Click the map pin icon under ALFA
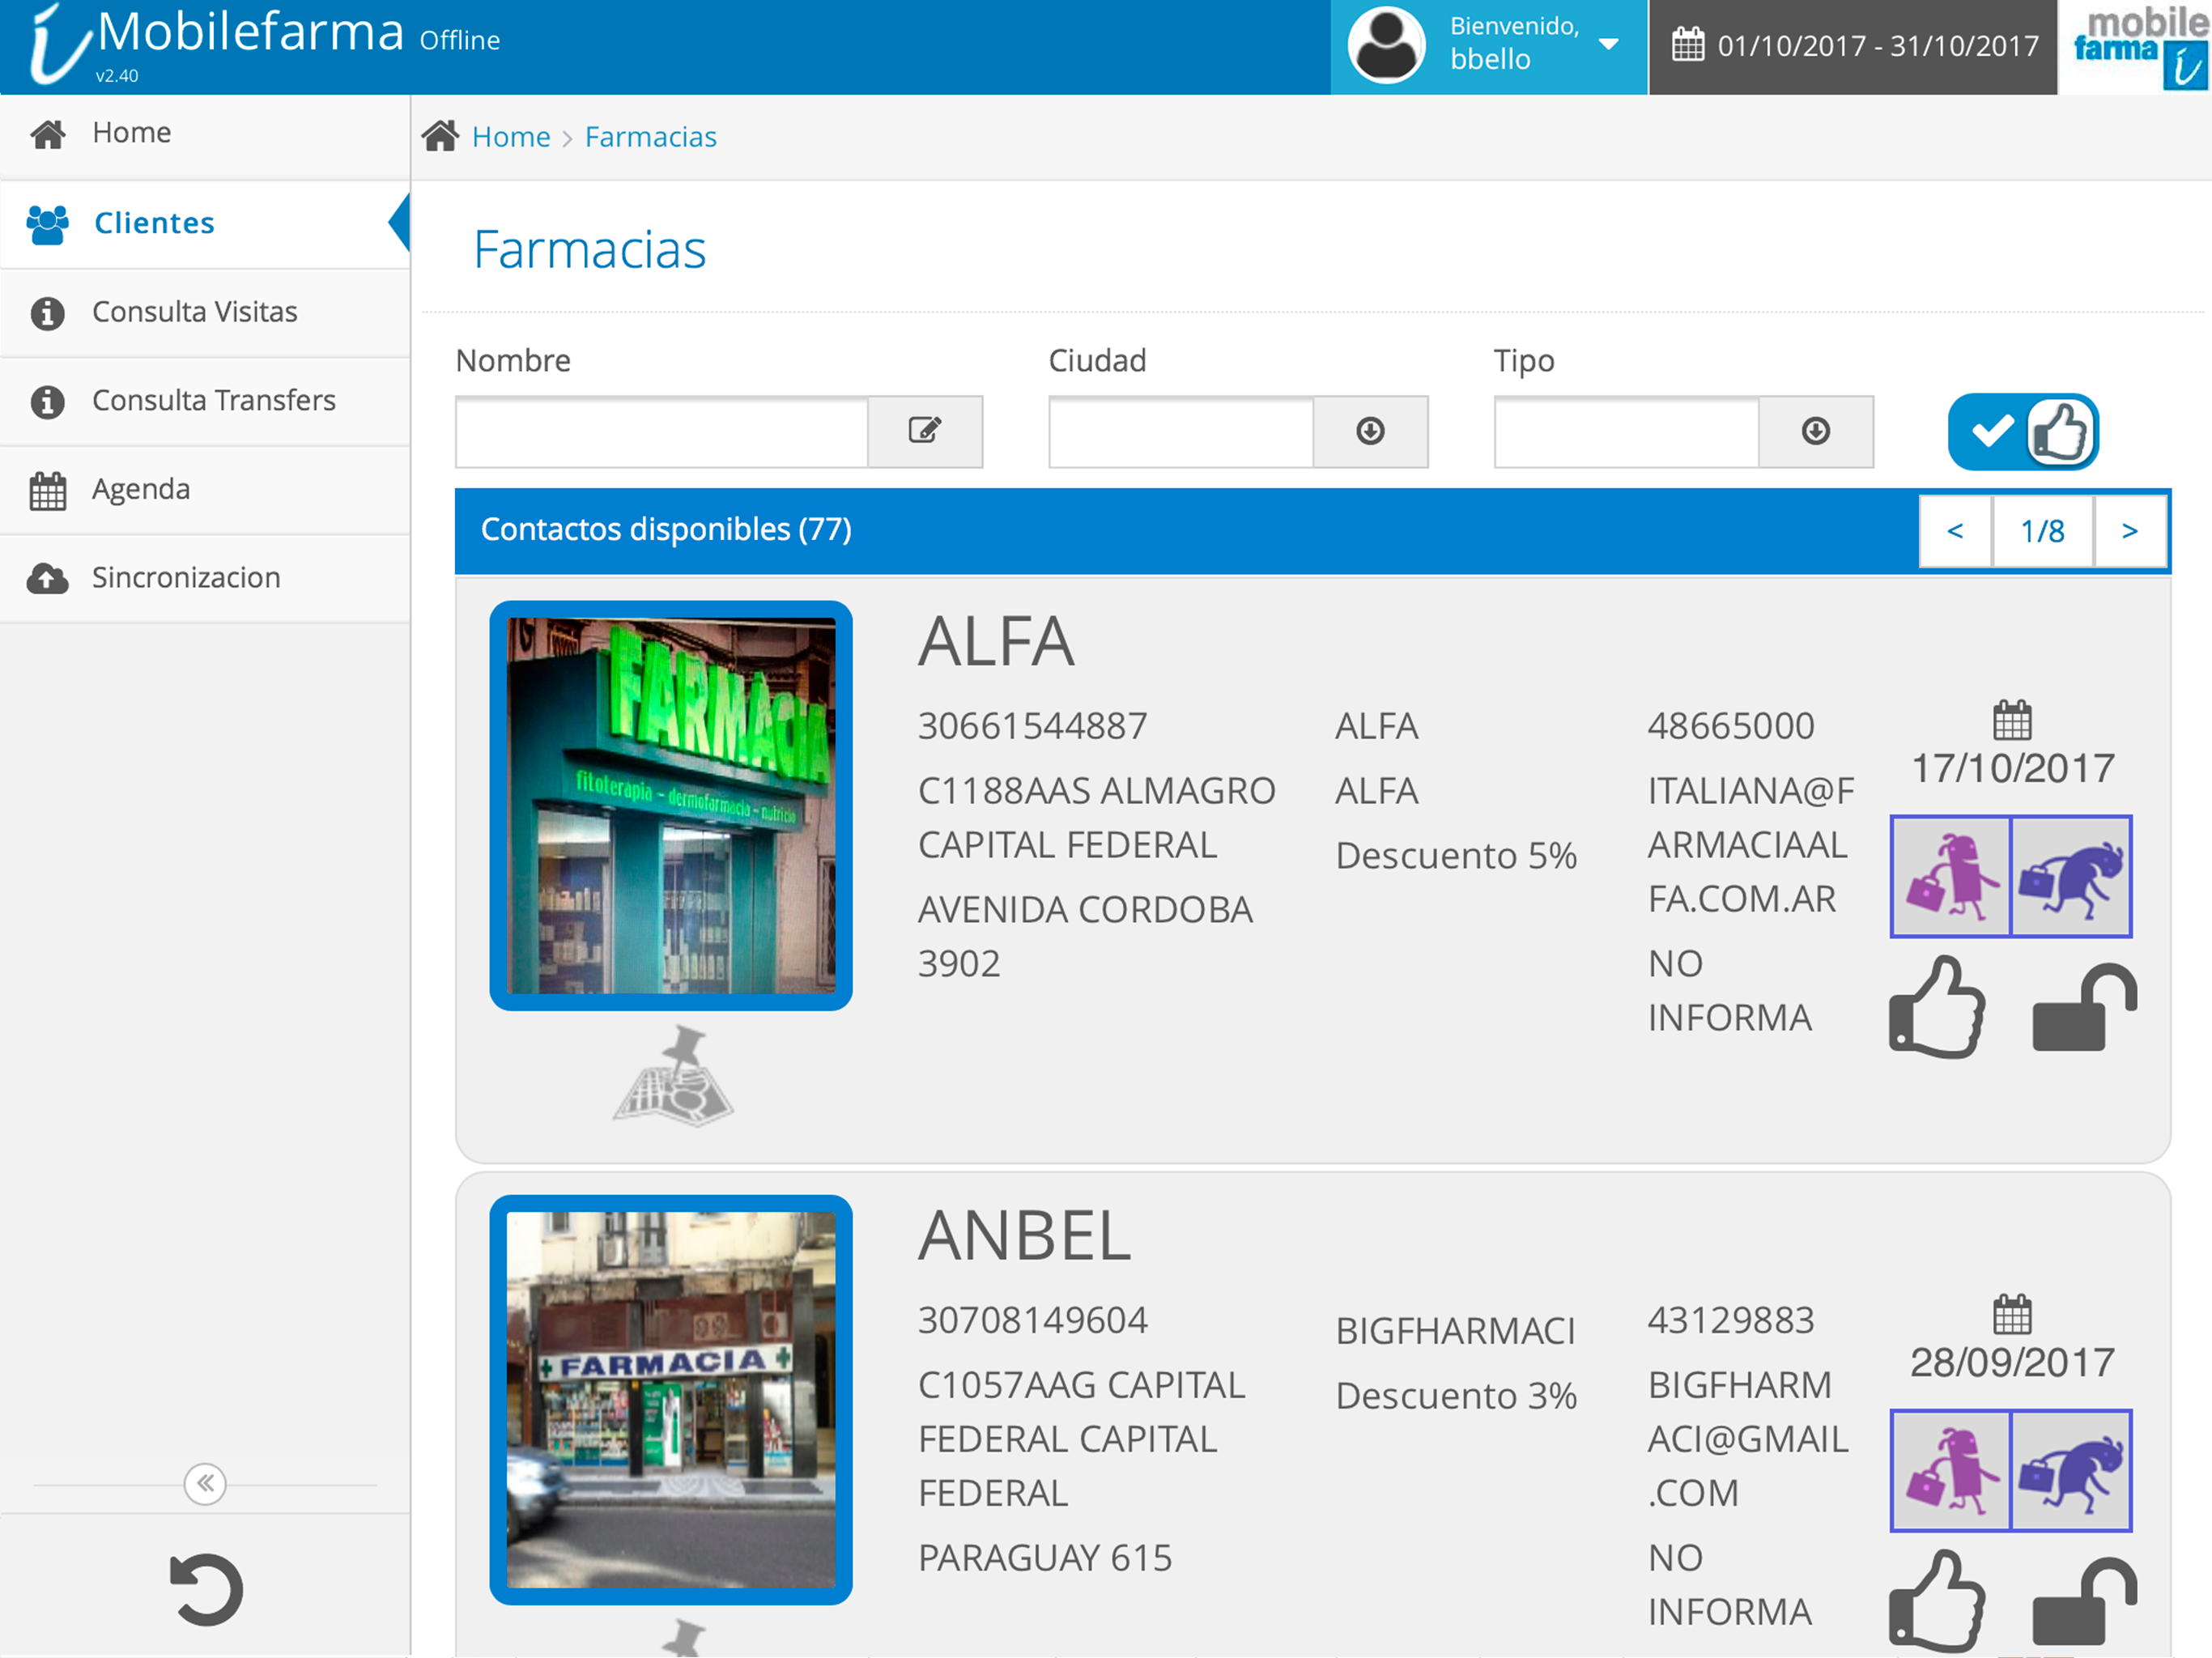The width and height of the screenshot is (2212, 1658). pyautogui.click(x=674, y=1076)
